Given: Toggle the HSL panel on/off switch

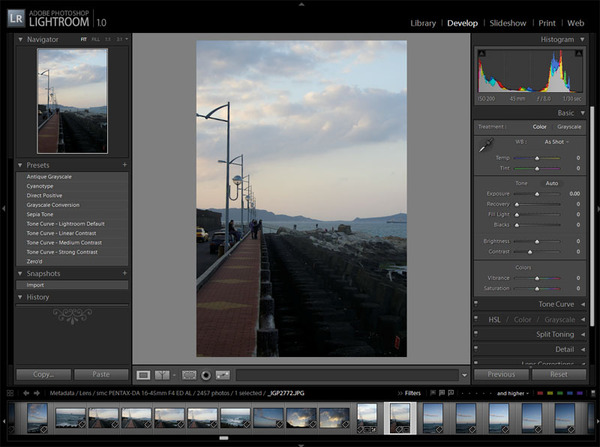Looking at the screenshot, I should [x=476, y=319].
